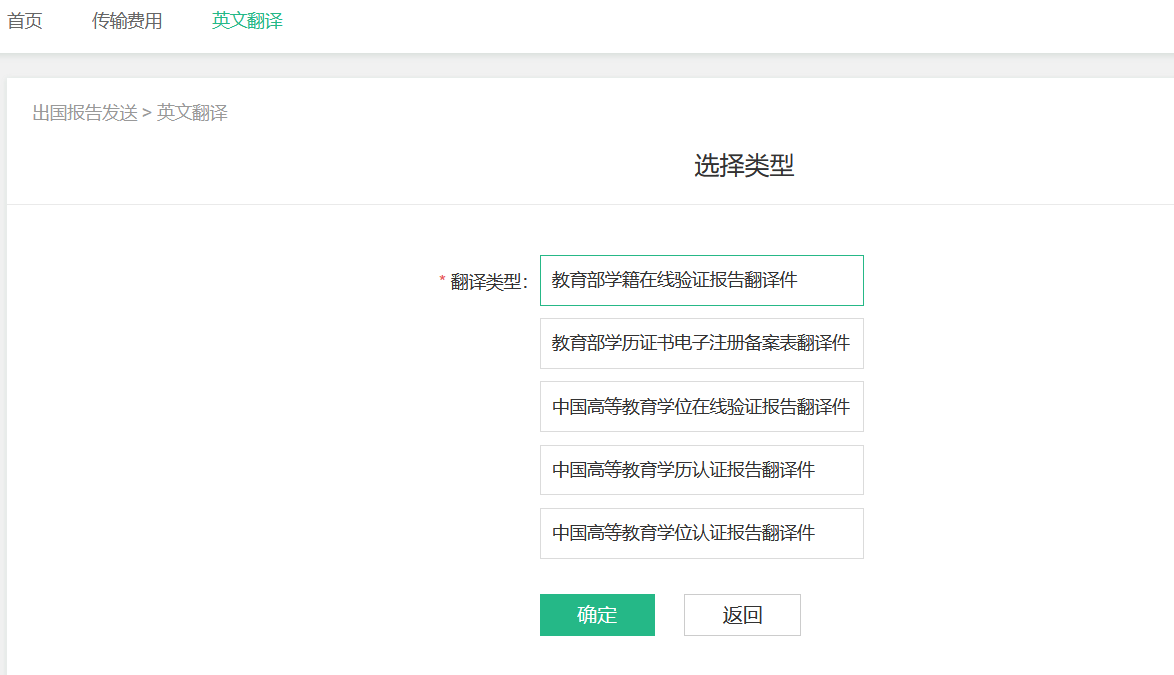1174x675 pixels.
Task: Select 教育部学籍在线验证报告翻译件 option
Action: click(702, 281)
